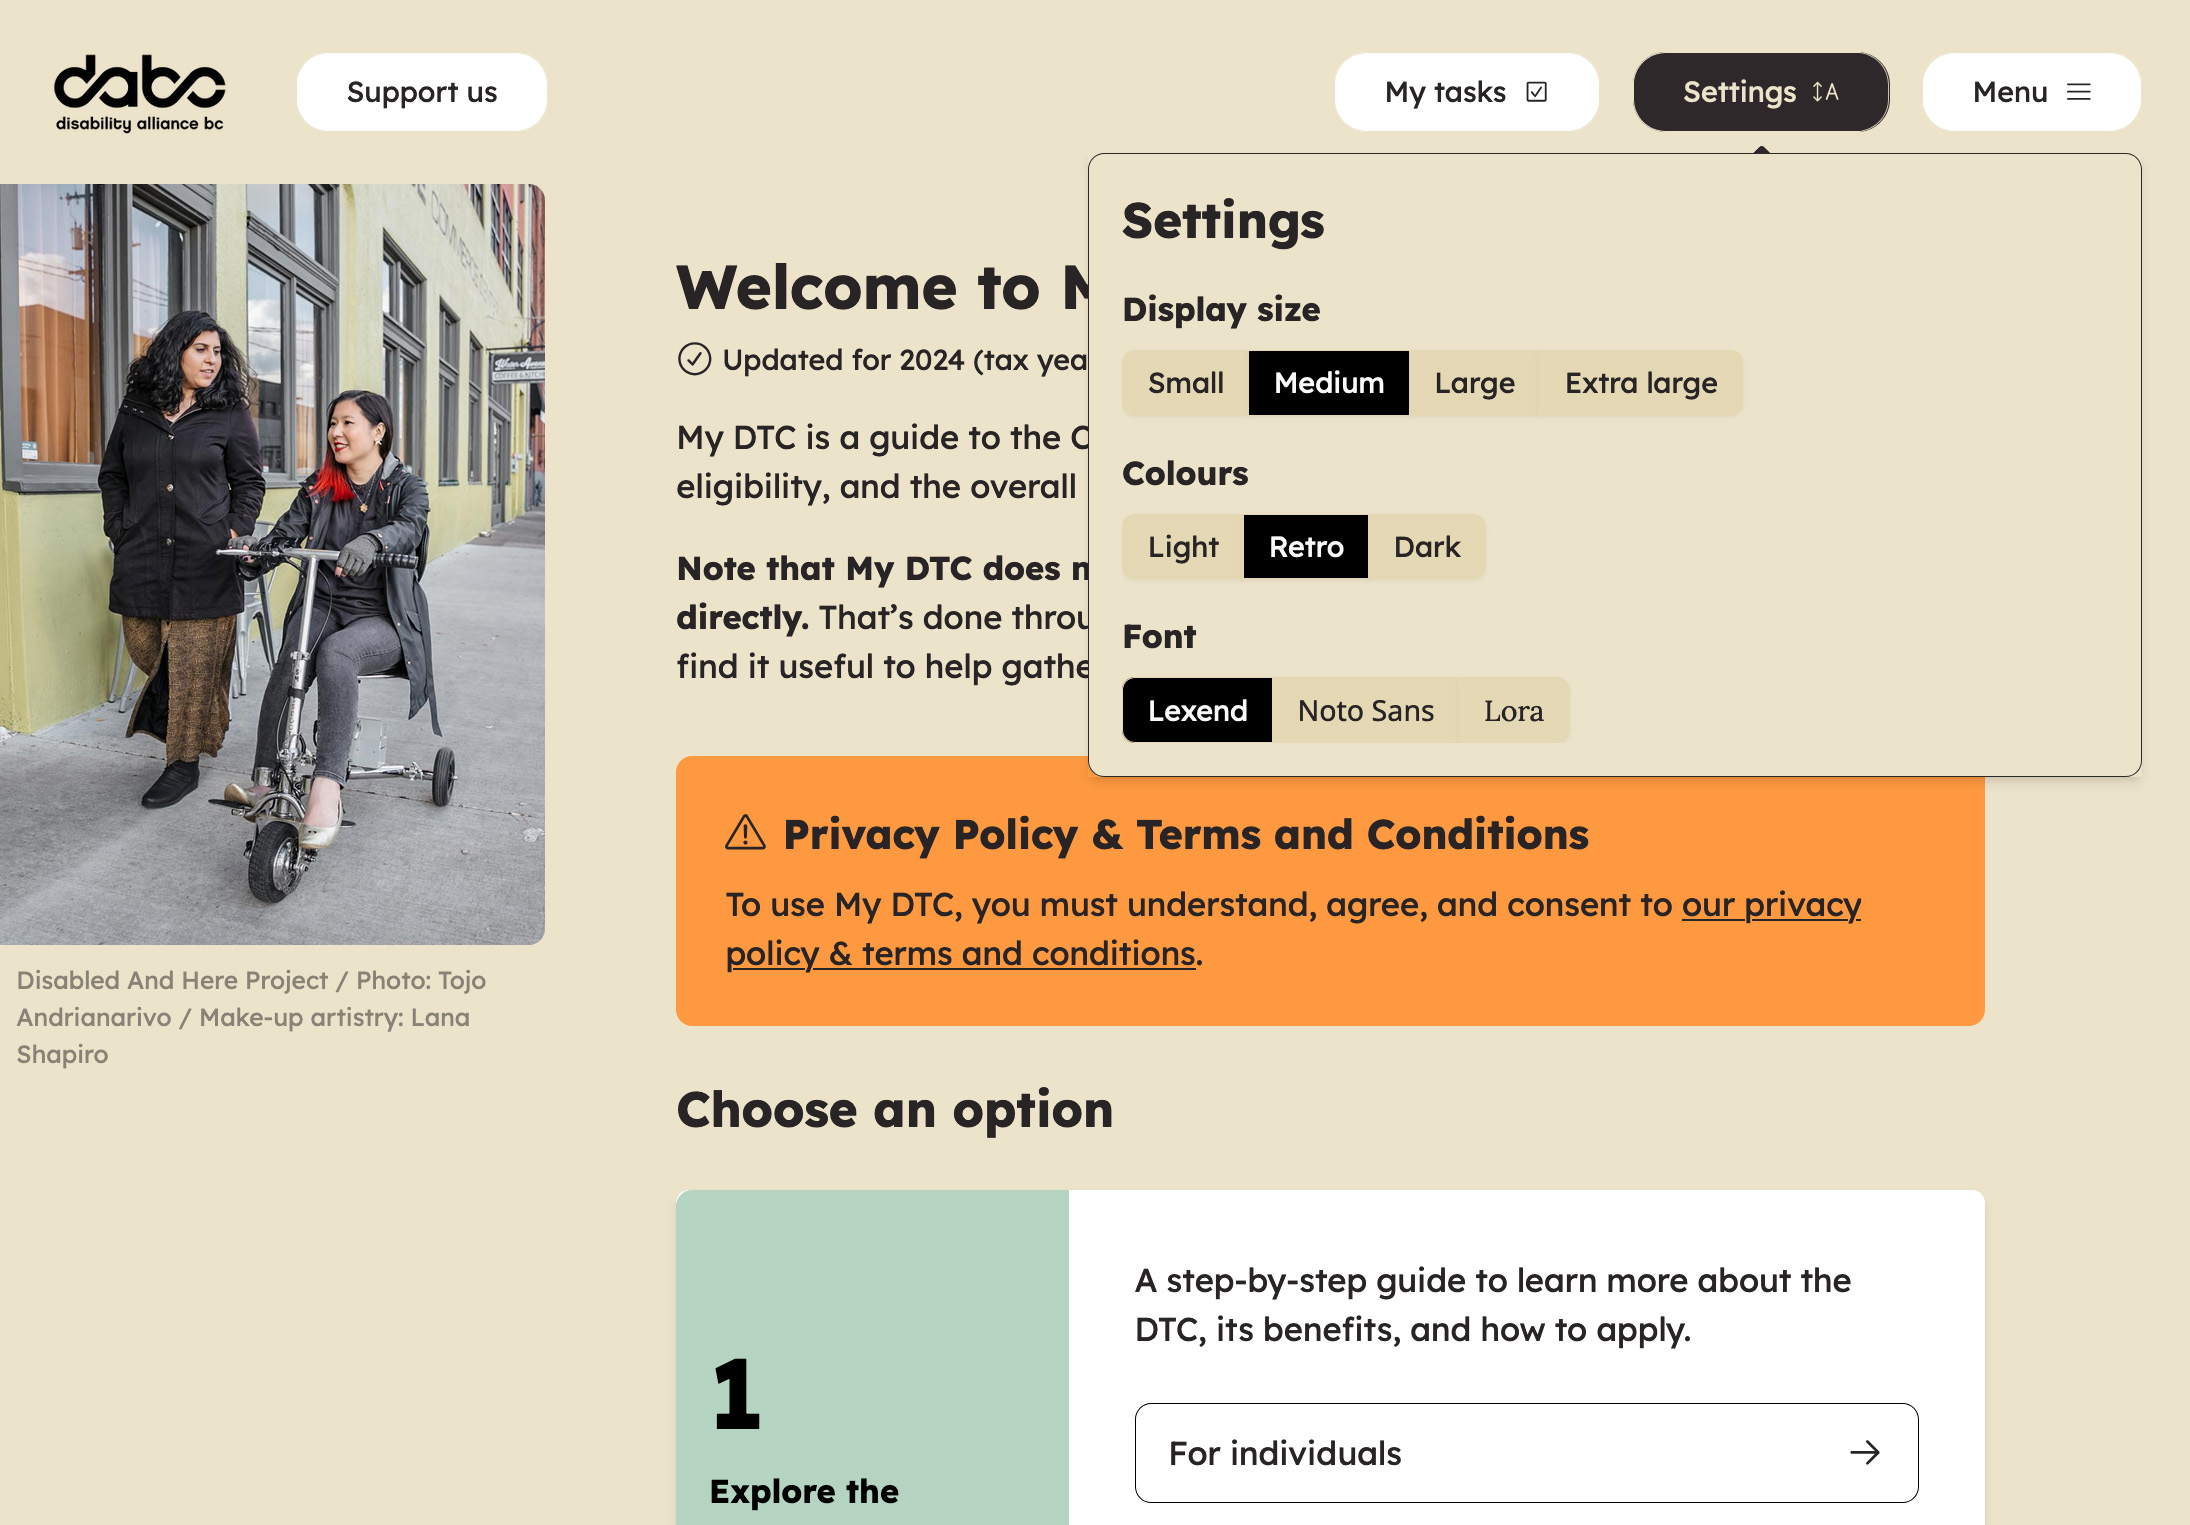Click the DABC disability alliance logo

[139, 93]
